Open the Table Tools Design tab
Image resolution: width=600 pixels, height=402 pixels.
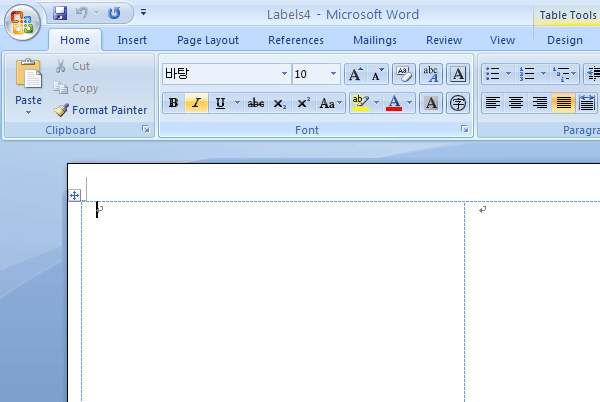tap(565, 40)
